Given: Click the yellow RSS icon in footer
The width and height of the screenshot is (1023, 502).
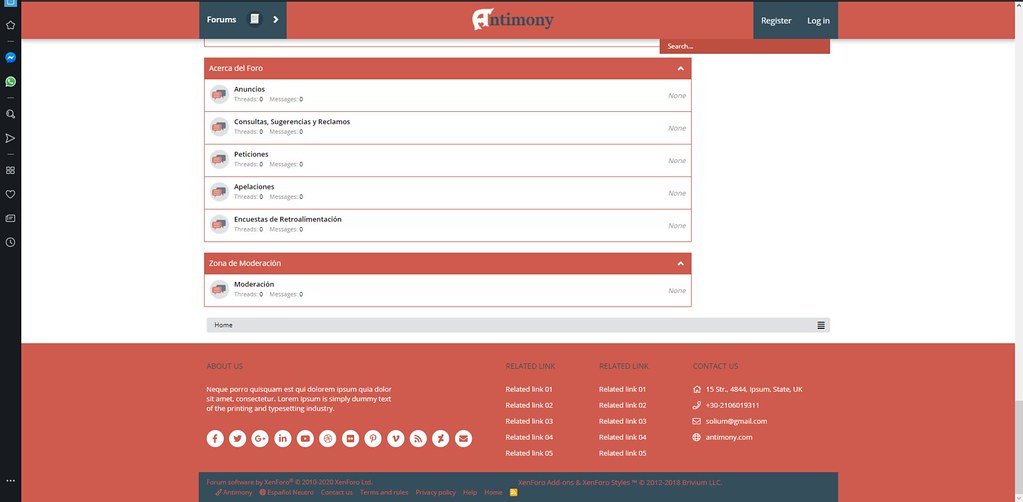Looking at the screenshot, I should tap(513, 492).
